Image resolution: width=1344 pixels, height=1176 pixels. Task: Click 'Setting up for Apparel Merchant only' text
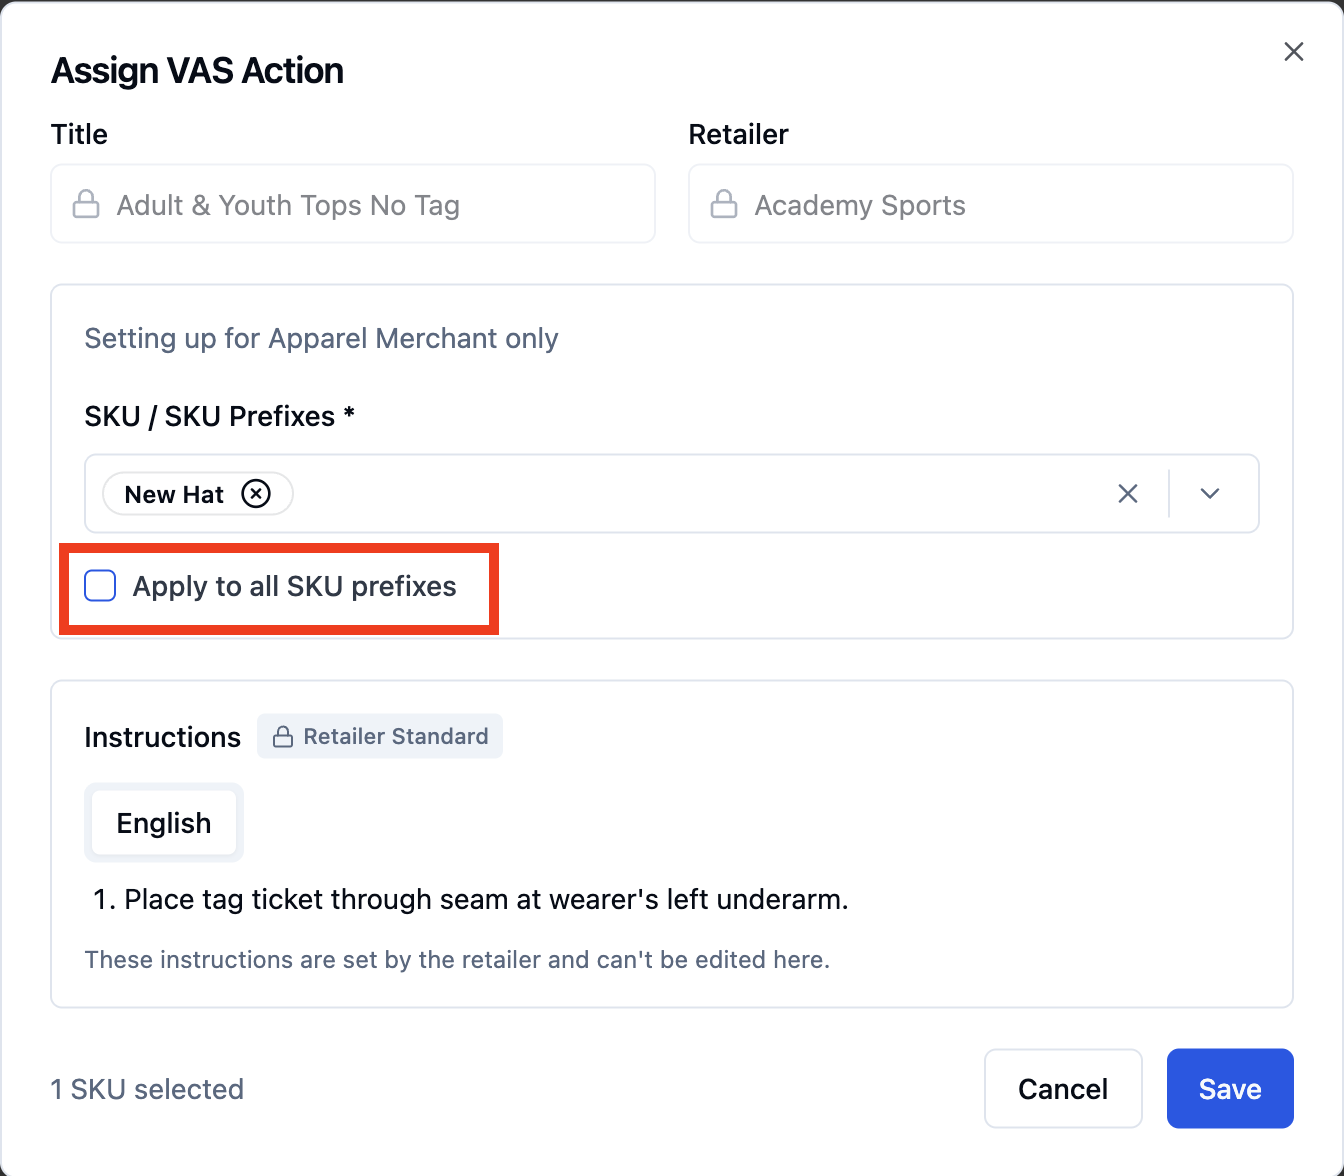(x=321, y=338)
